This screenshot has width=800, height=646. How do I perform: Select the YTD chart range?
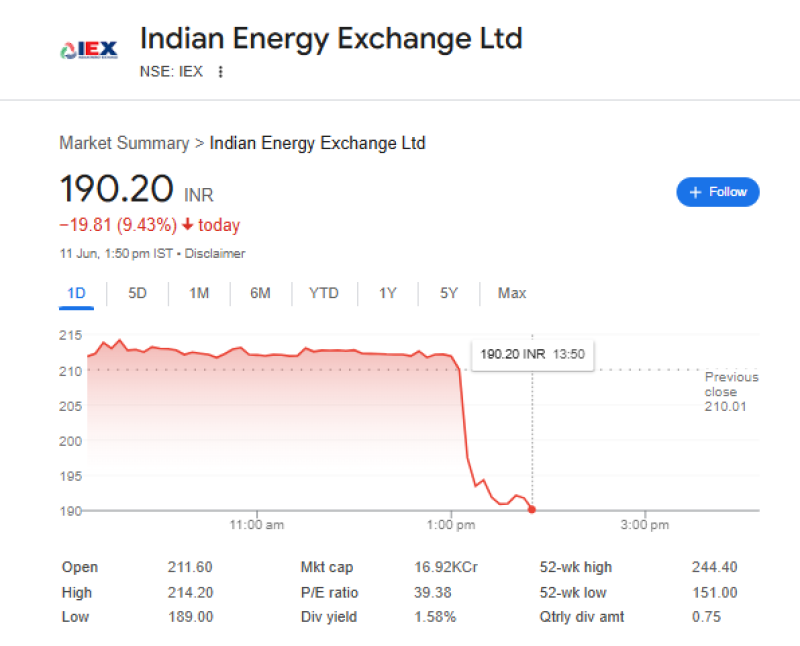click(323, 293)
